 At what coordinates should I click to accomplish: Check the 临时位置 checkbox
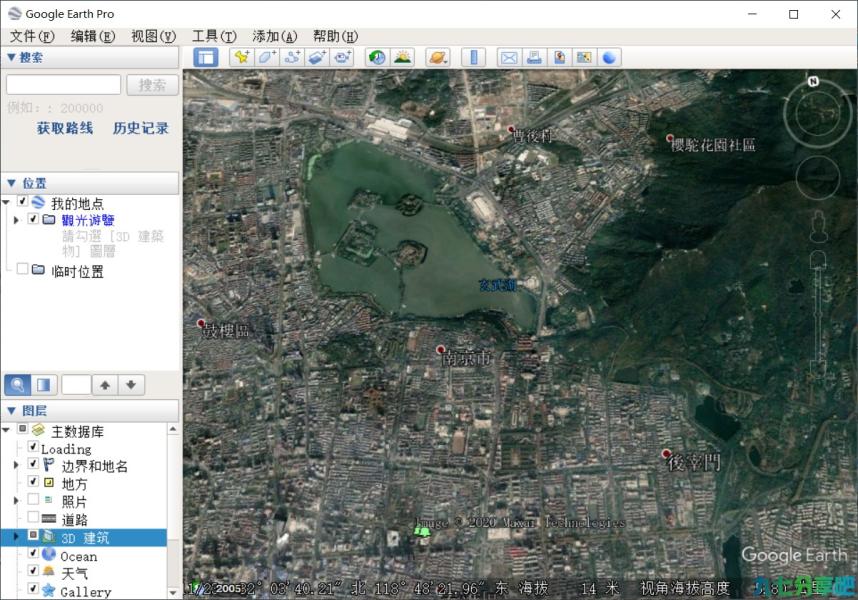click(22, 269)
